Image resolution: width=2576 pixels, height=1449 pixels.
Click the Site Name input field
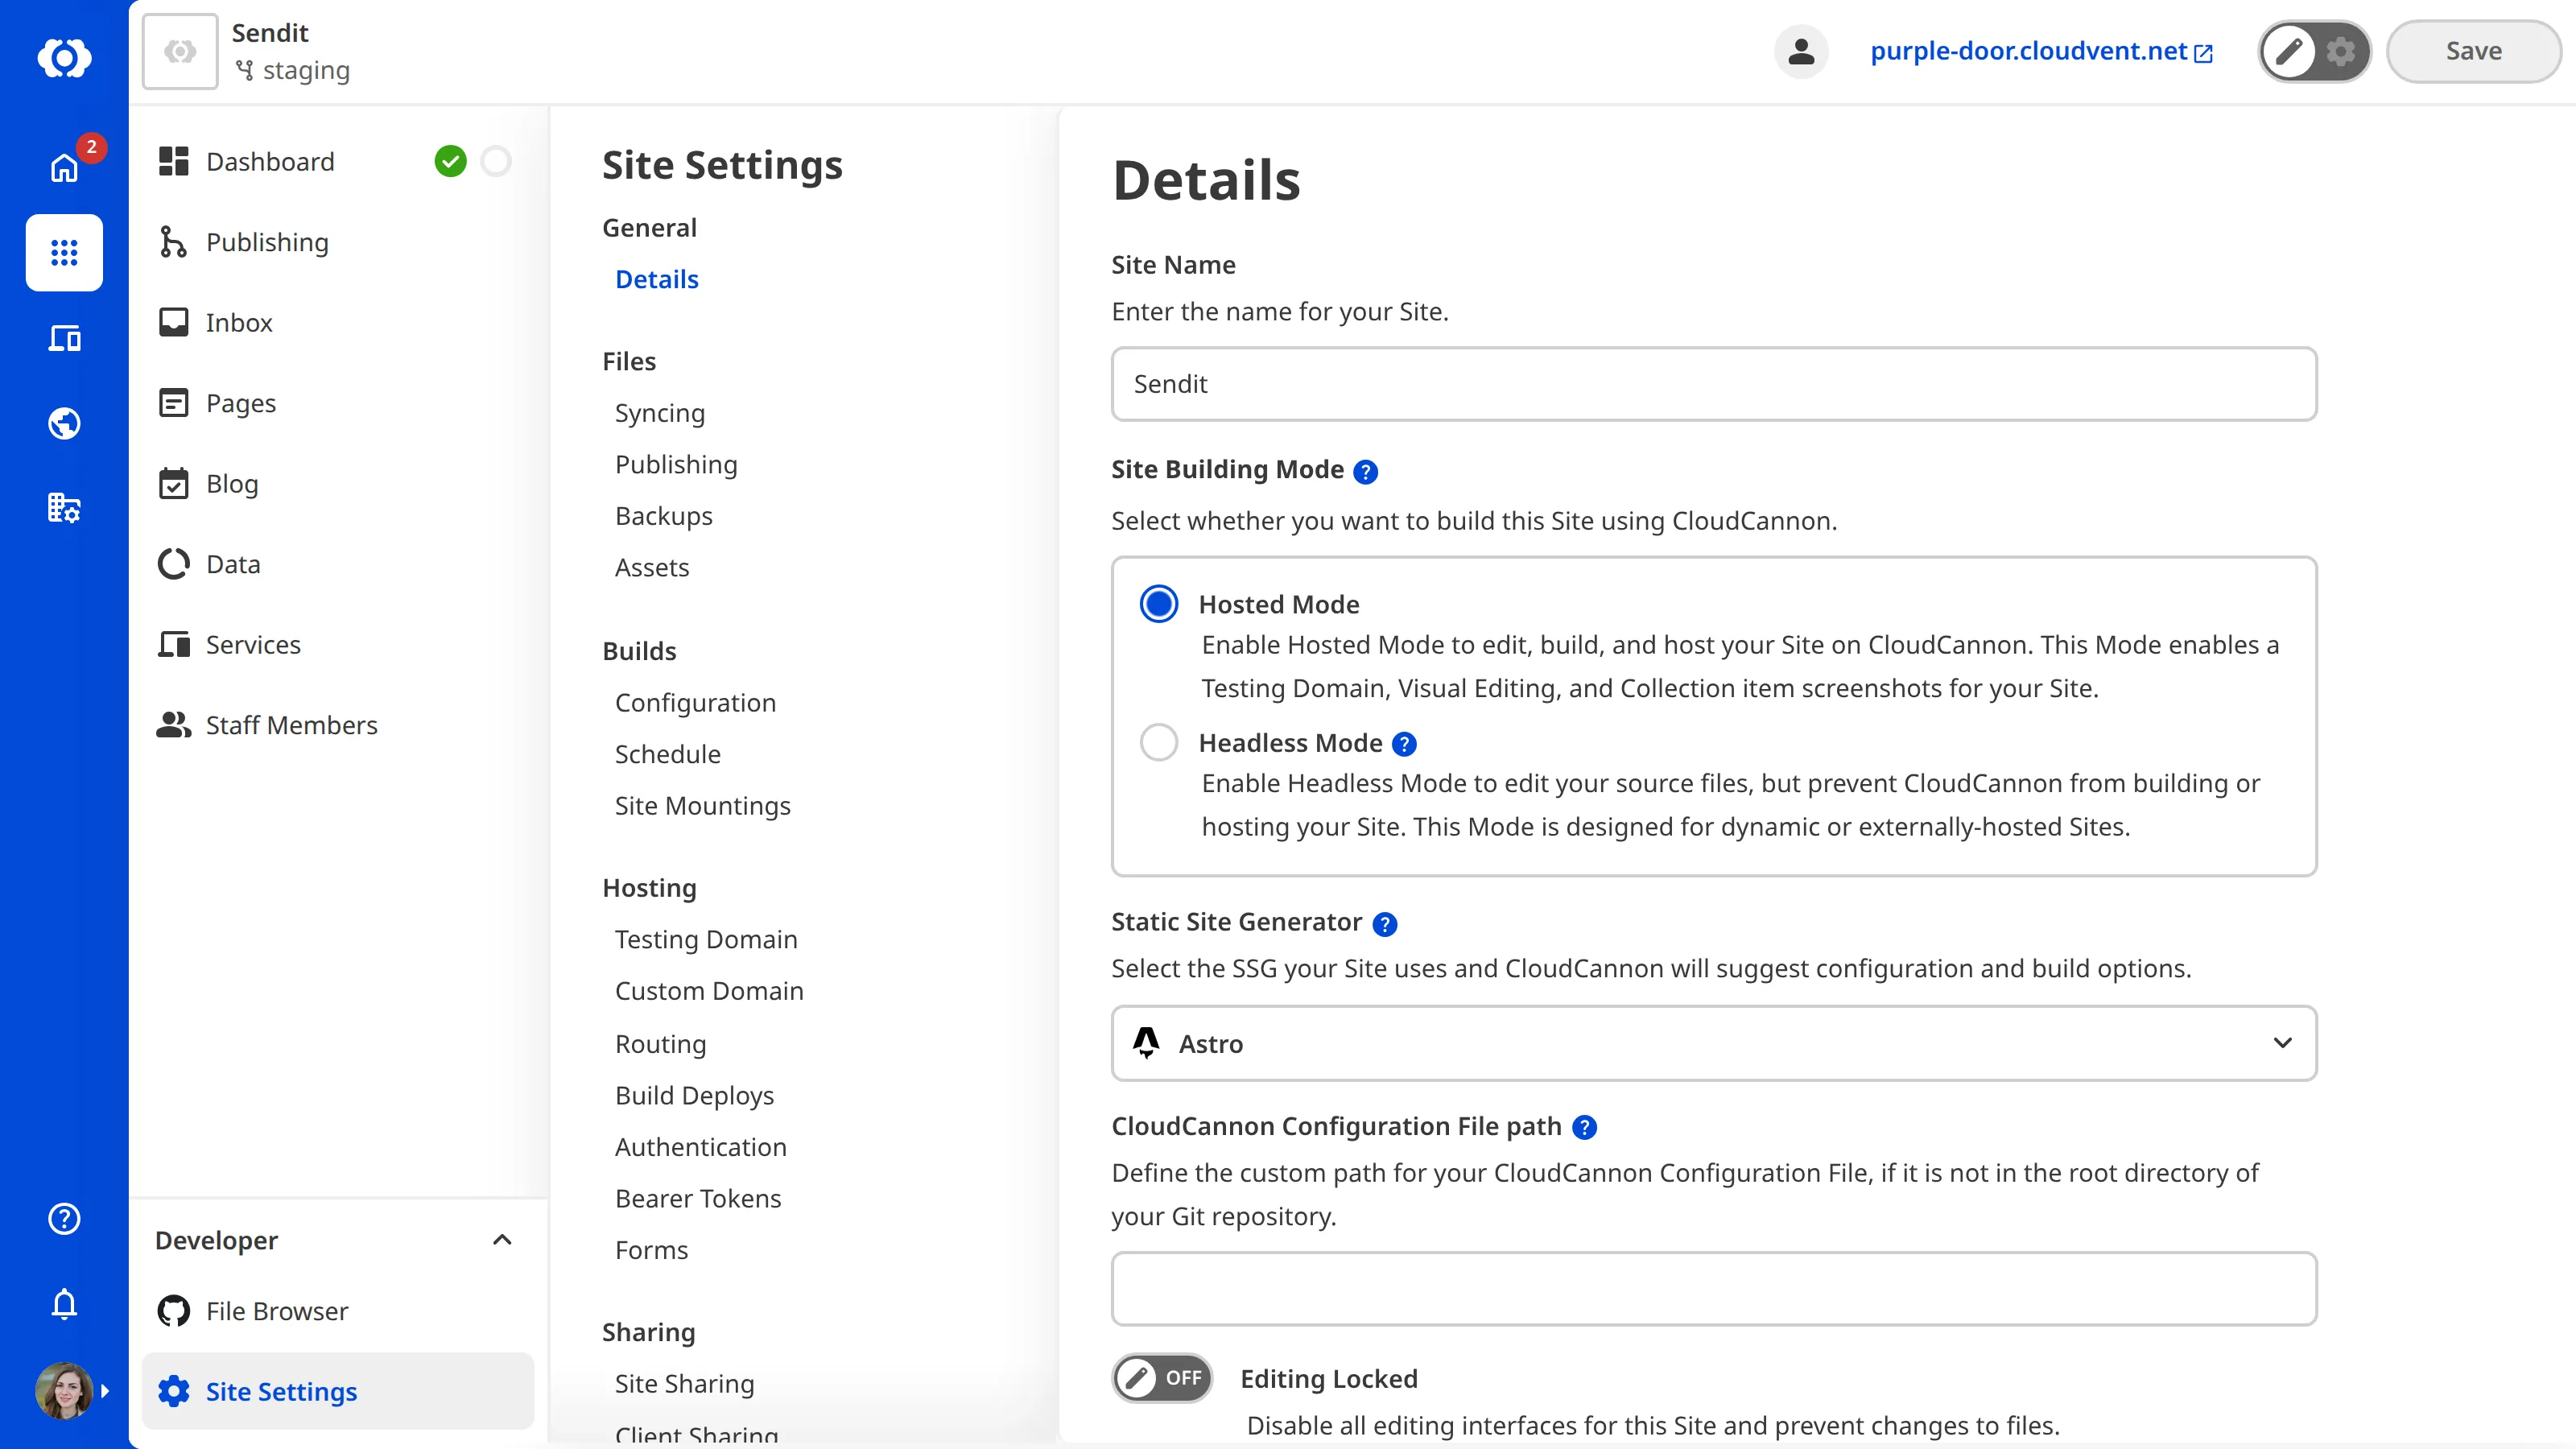tap(1714, 384)
